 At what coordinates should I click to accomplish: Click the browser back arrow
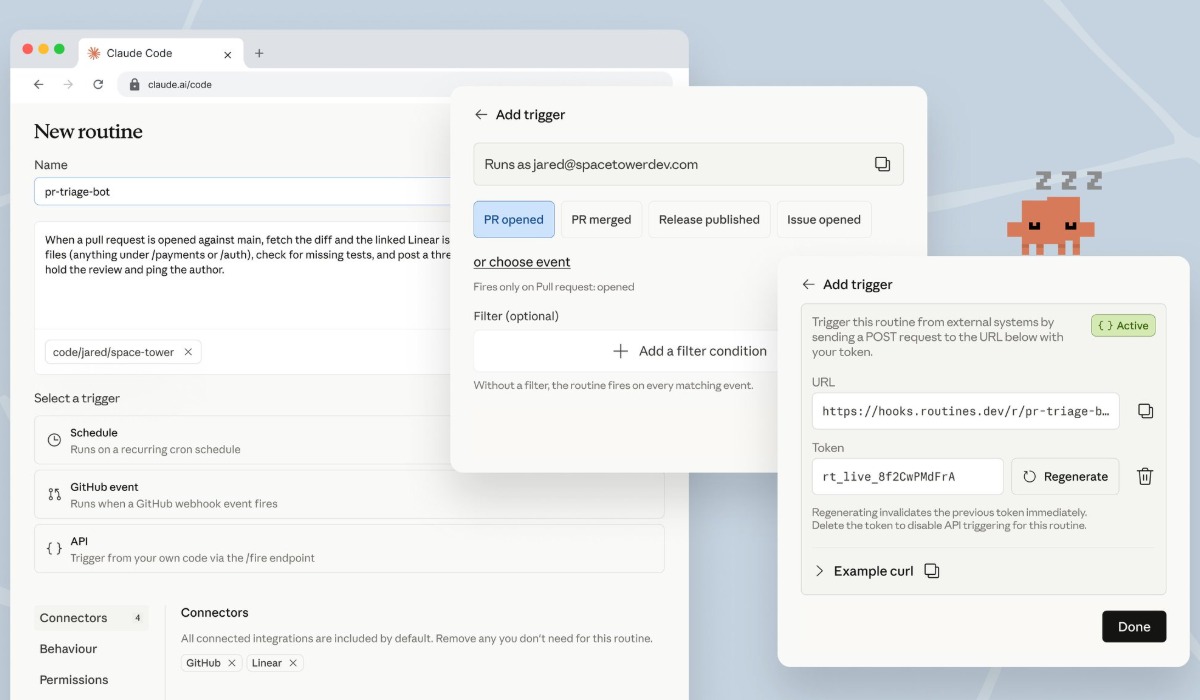38,84
